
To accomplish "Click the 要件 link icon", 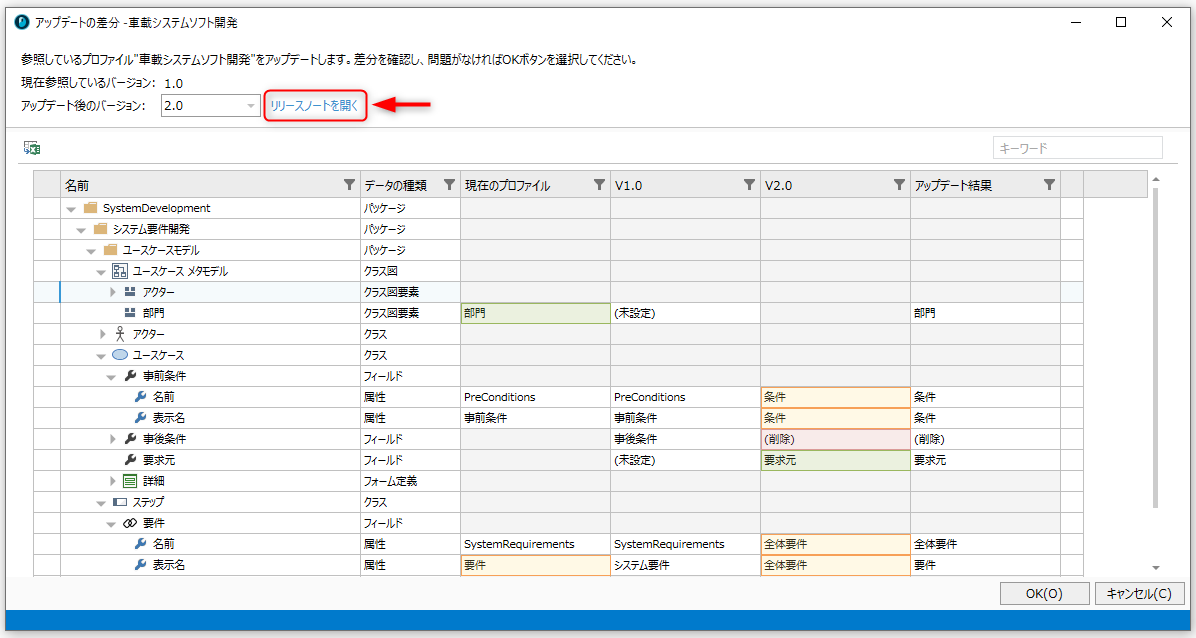I will [x=130, y=524].
